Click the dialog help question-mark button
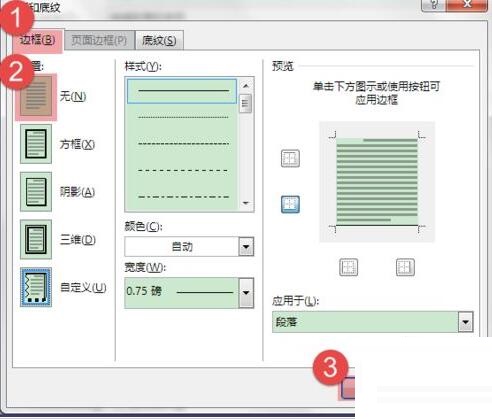Image resolution: width=492 pixels, height=419 pixels. click(434, 5)
